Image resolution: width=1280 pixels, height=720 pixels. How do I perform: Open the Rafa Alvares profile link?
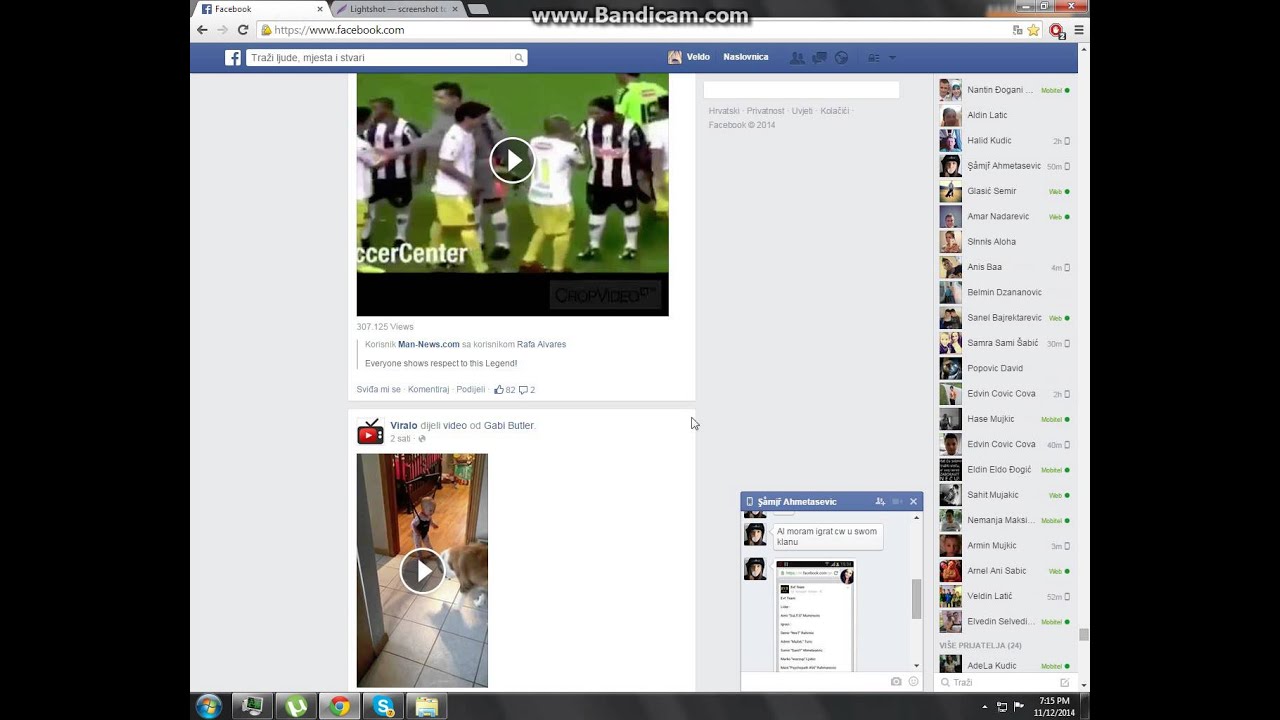541,344
